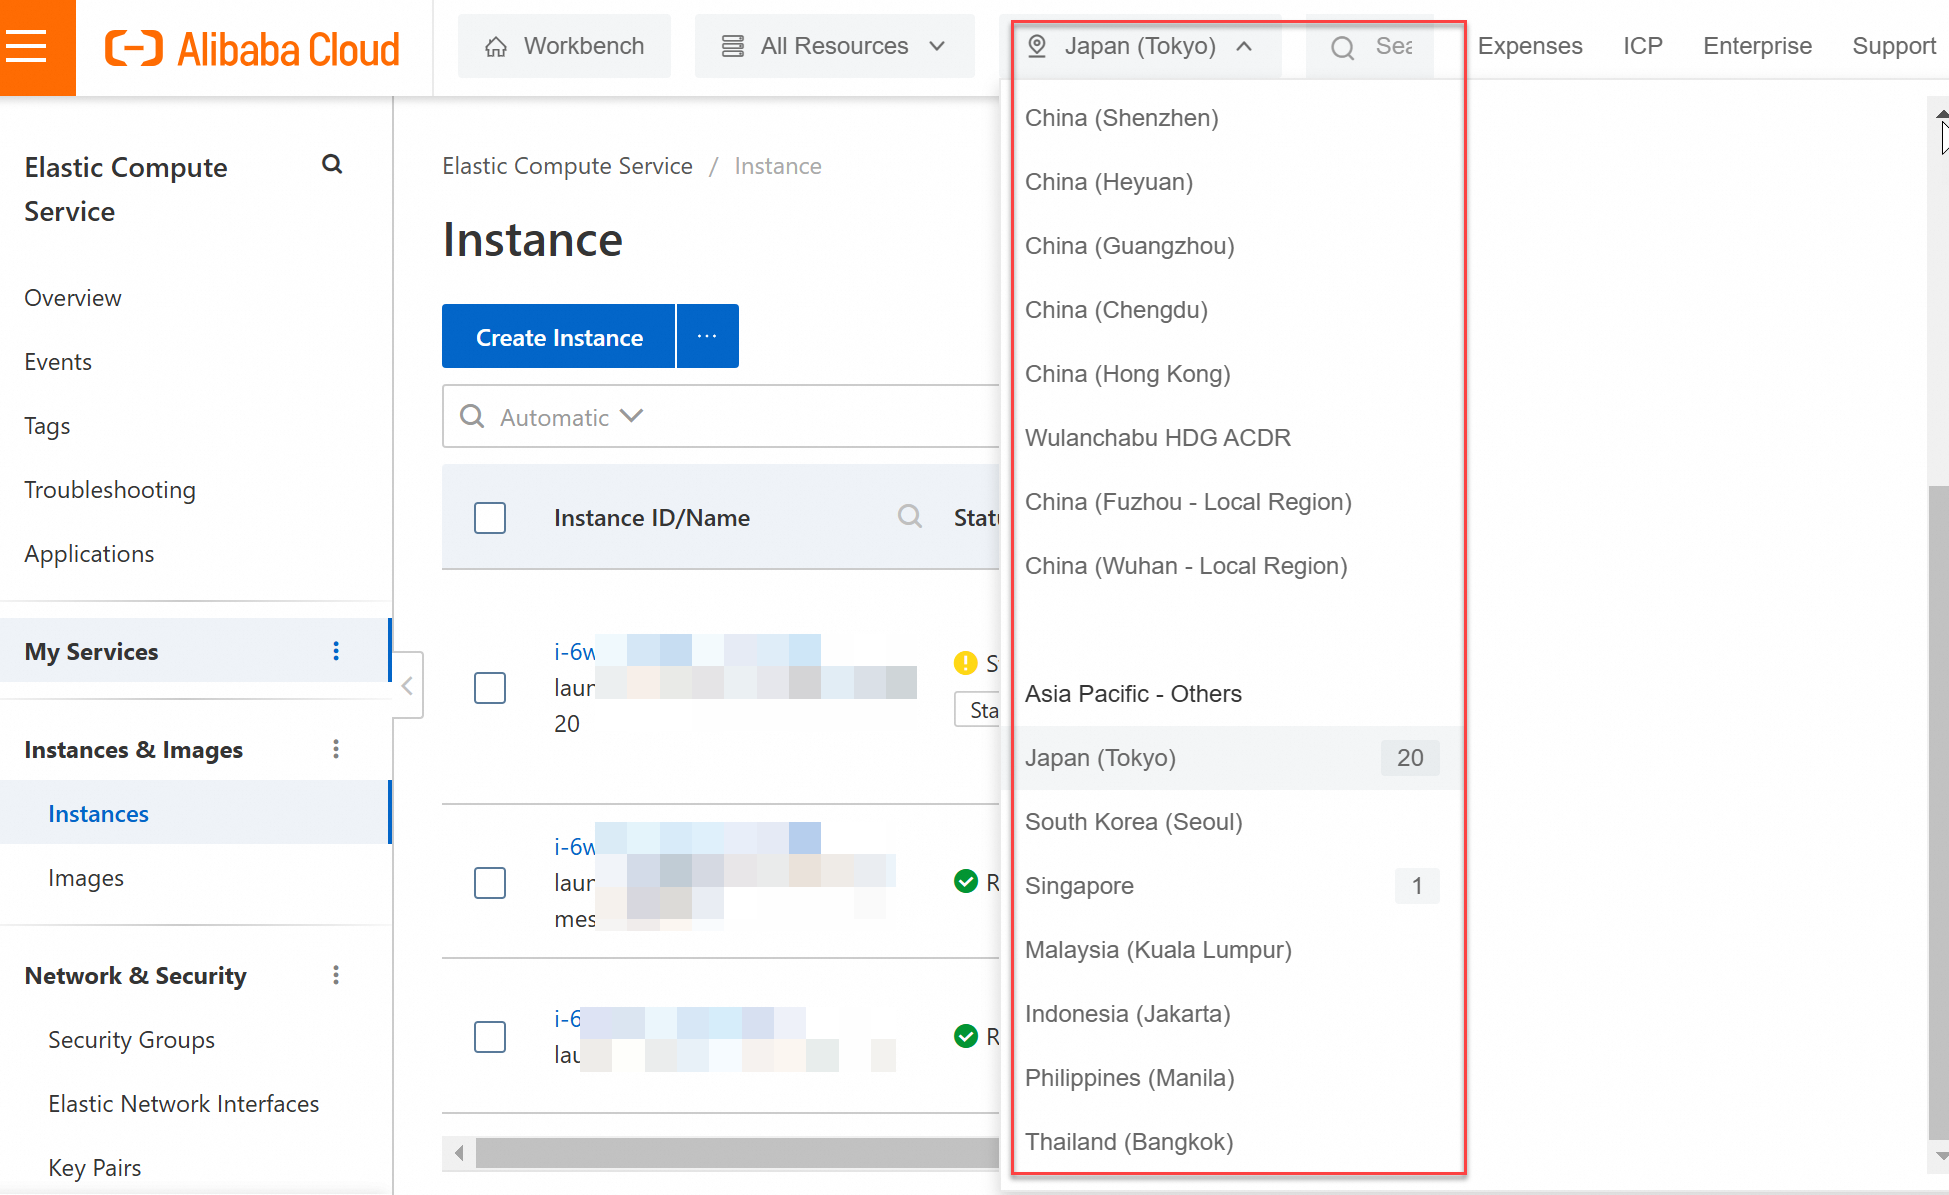This screenshot has width=1949, height=1195.
Task: Click the top search magnifier icon
Action: (1342, 47)
